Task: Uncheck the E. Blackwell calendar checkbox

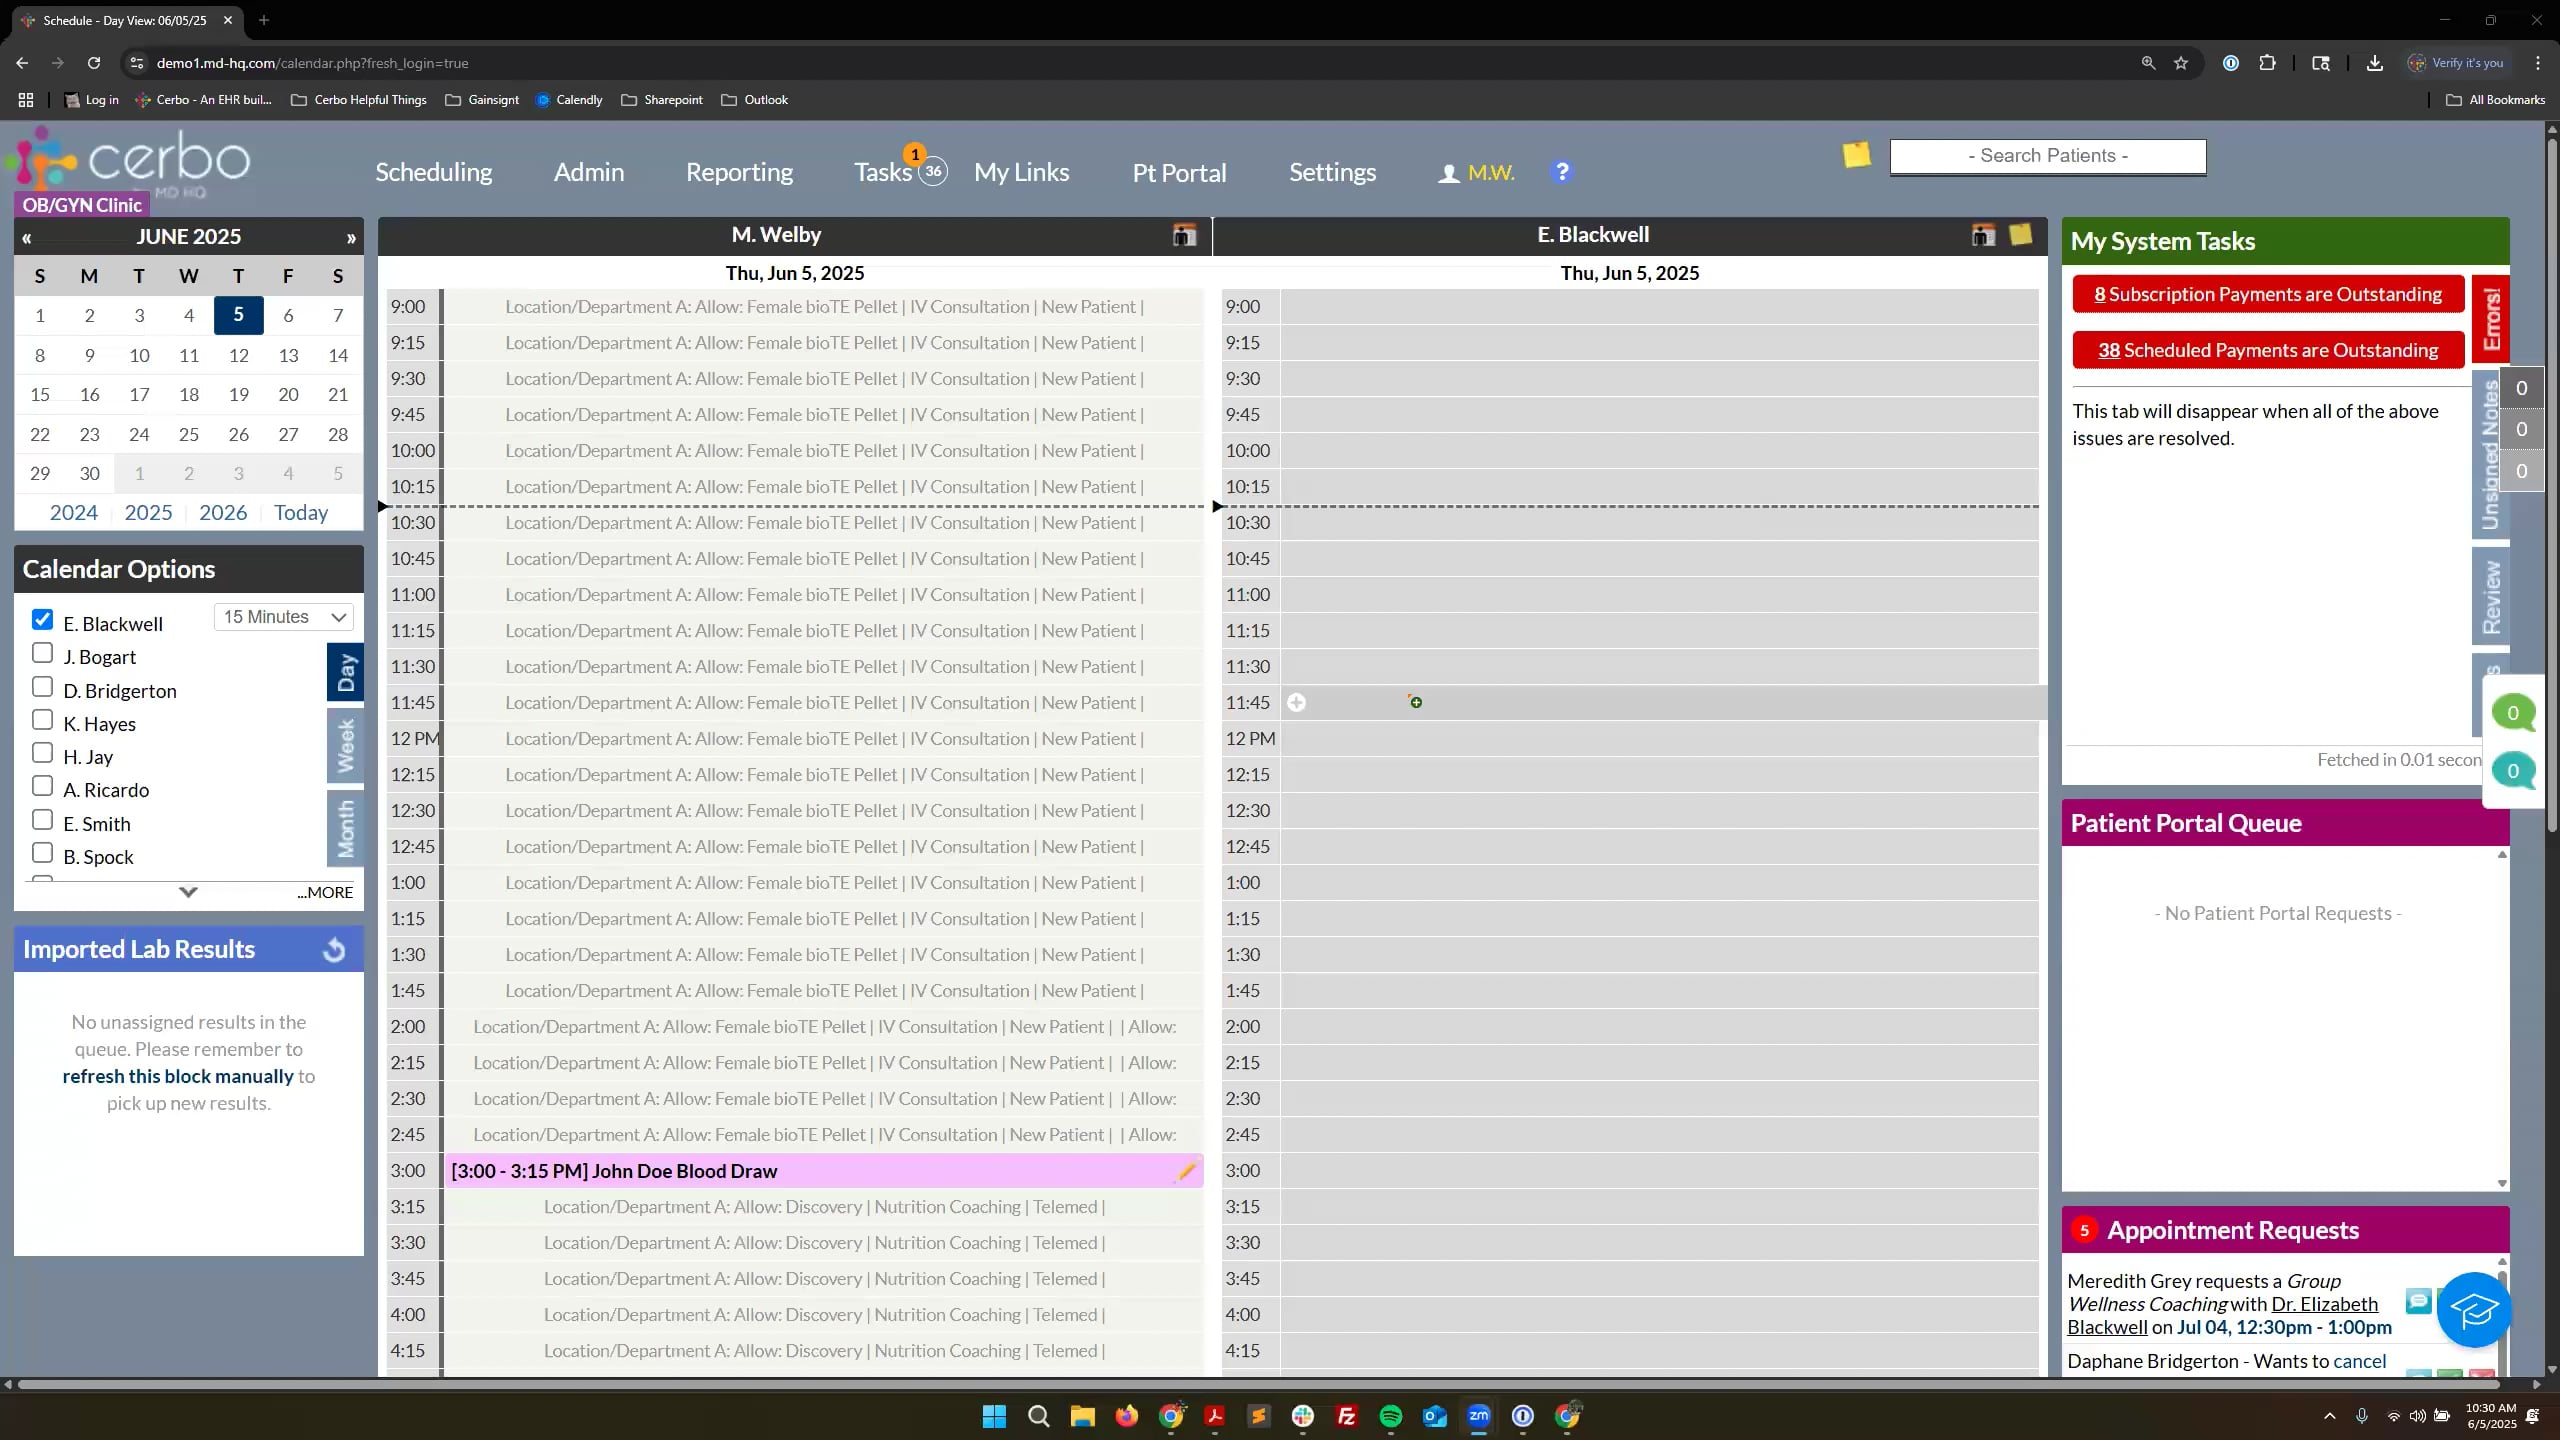Action: [42, 620]
